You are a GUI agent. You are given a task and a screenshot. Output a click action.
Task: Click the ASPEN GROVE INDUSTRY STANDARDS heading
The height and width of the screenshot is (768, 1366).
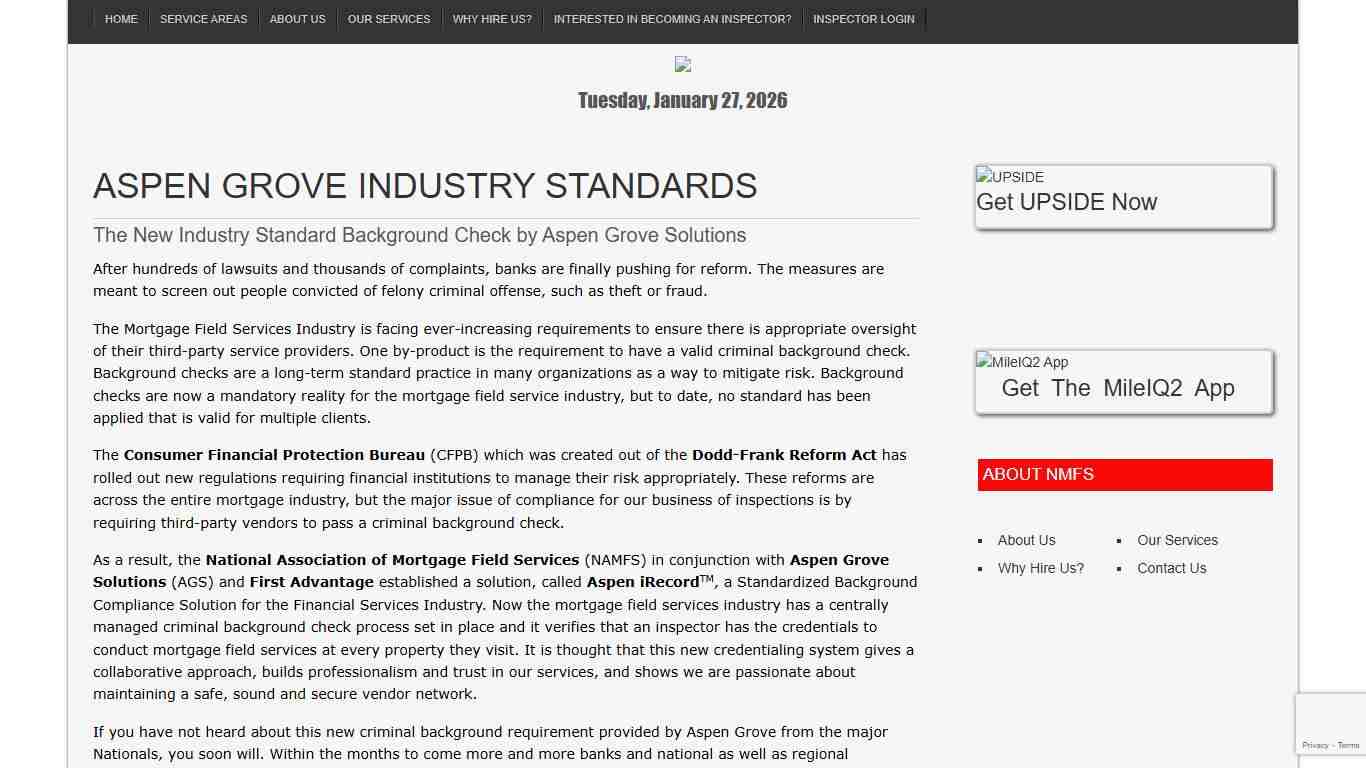(425, 186)
